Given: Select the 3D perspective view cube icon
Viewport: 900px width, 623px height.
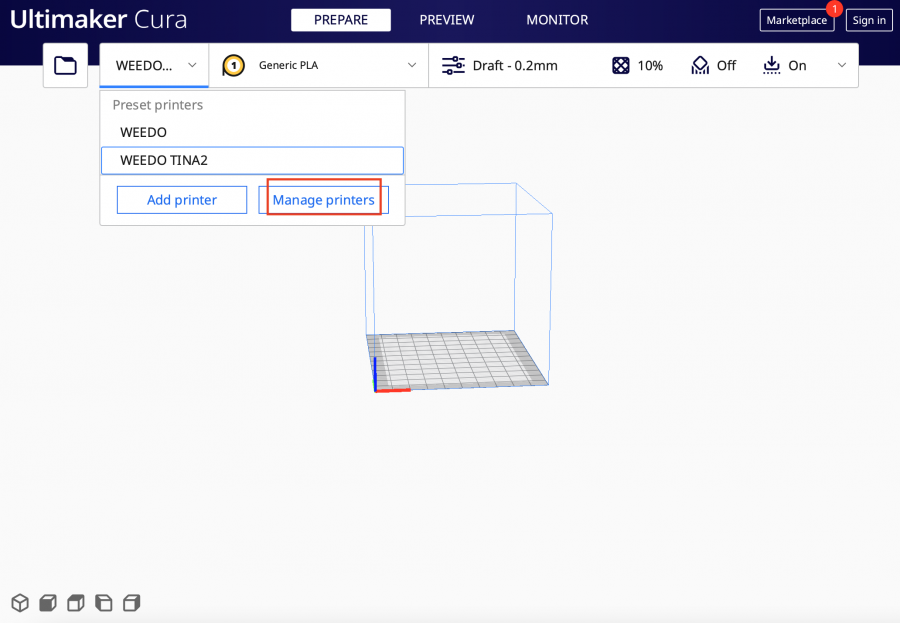Looking at the screenshot, I should (x=20, y=603).
